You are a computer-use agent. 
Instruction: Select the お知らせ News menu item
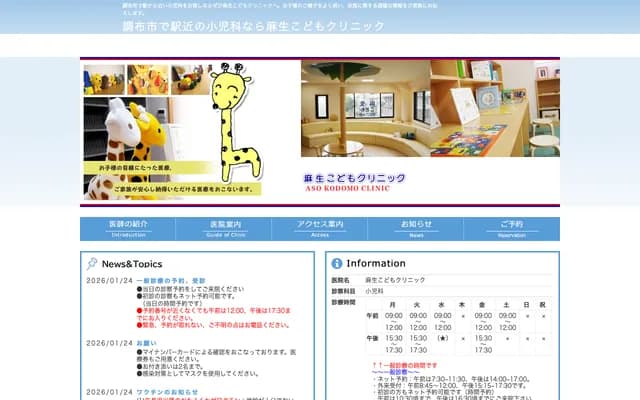416,228
